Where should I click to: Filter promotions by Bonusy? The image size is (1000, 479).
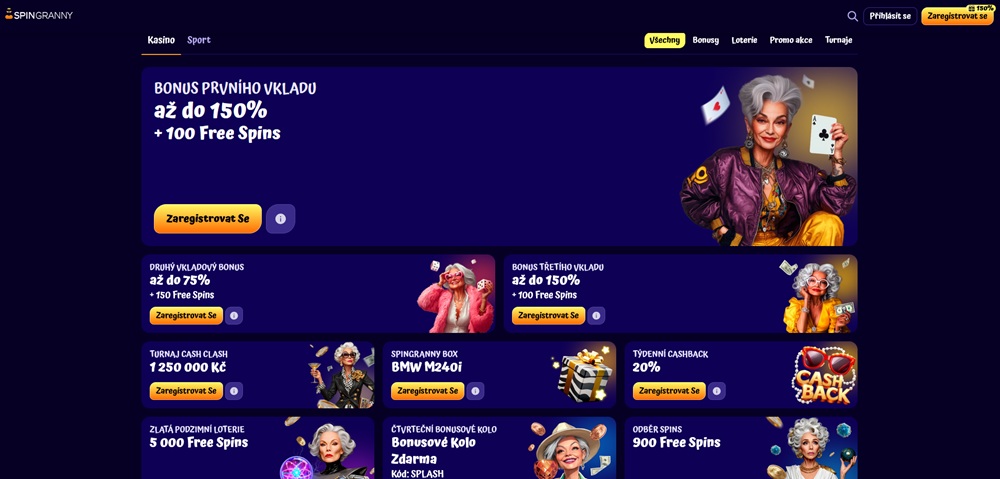[705, 40]
